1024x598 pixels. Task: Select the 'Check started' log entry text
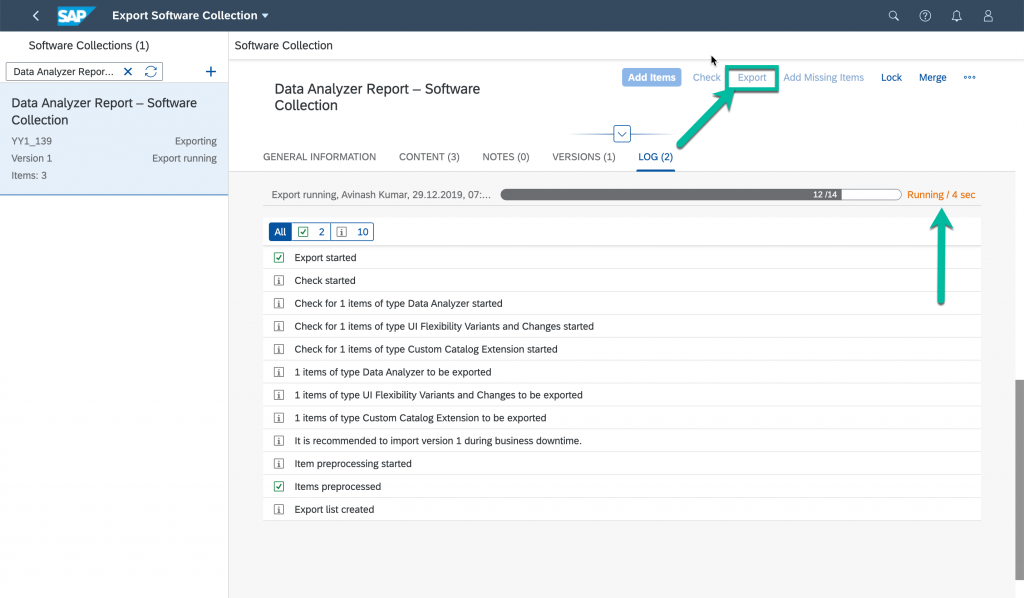point(325,280)
